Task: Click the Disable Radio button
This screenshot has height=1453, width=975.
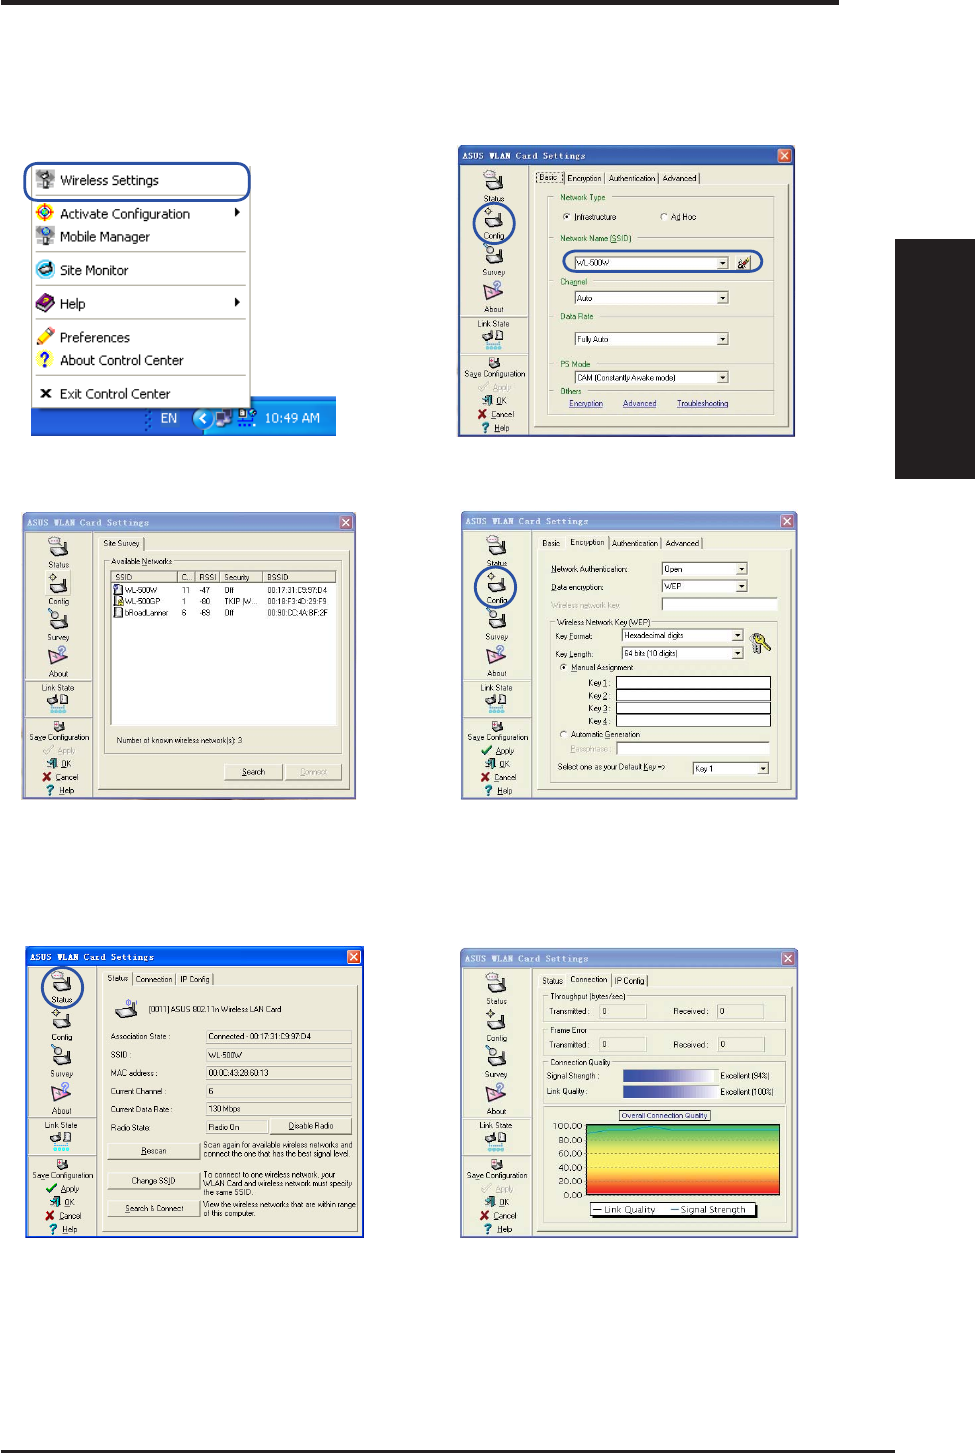Action: pos(311,1126)
